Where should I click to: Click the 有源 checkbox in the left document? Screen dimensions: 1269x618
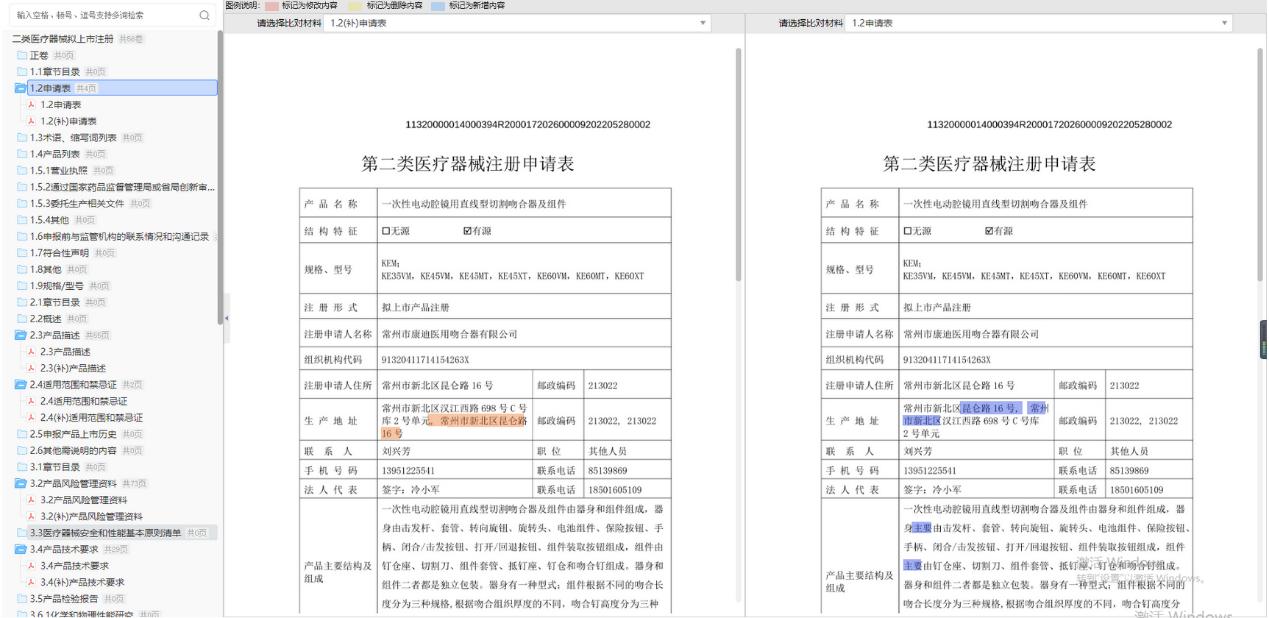click(x=468, y=230)
